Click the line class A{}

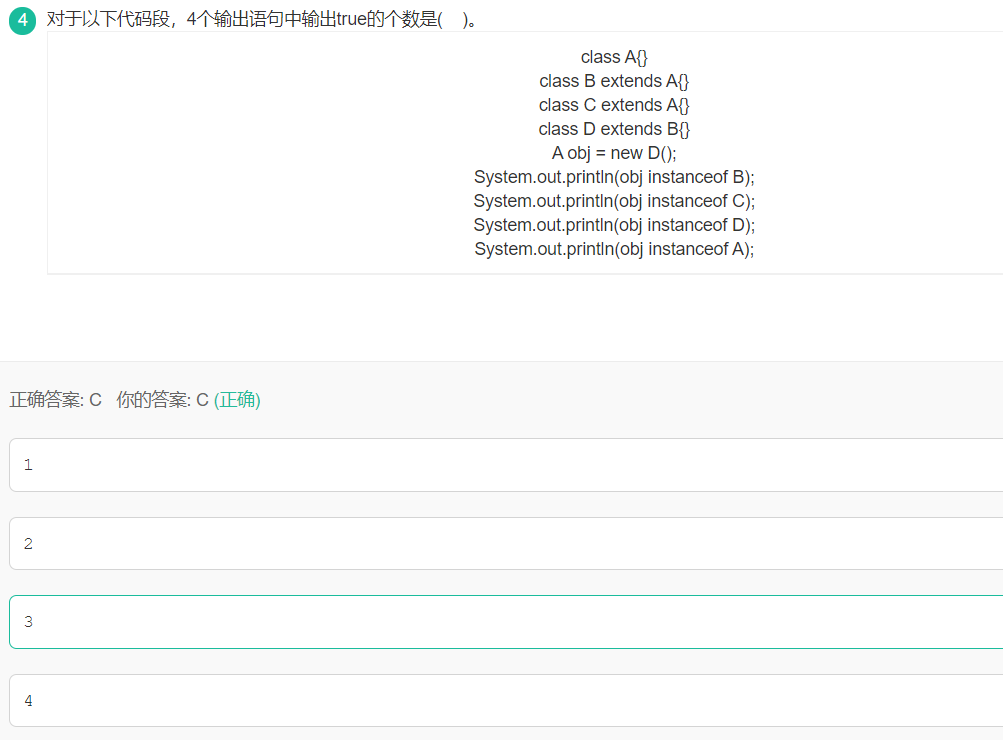coord(614,57)
